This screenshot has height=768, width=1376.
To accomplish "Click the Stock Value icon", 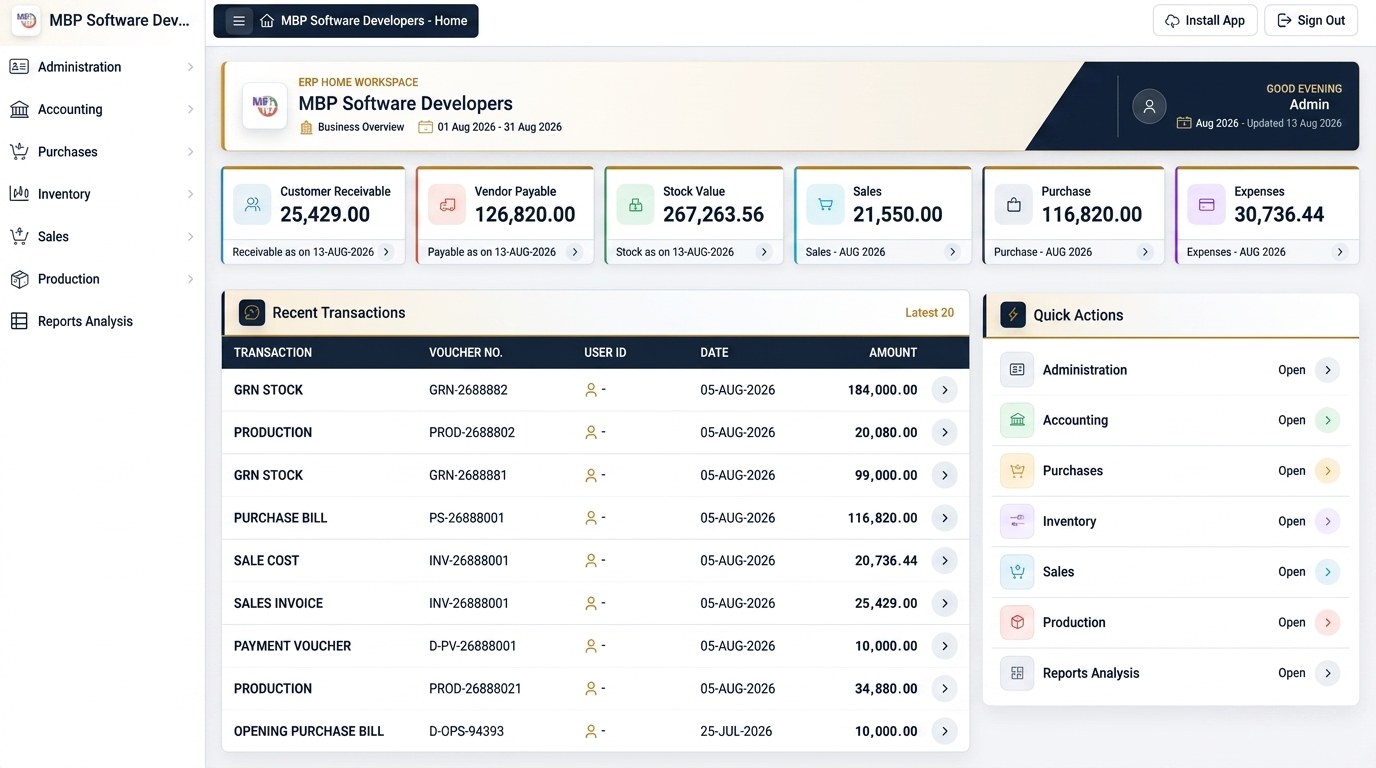I will click(x=635, y=204).
